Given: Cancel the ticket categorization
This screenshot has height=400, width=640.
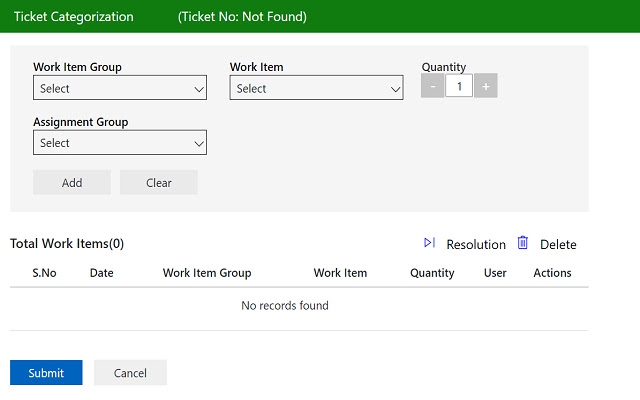Looking at the screenshot, I should (x=130, y=373).
